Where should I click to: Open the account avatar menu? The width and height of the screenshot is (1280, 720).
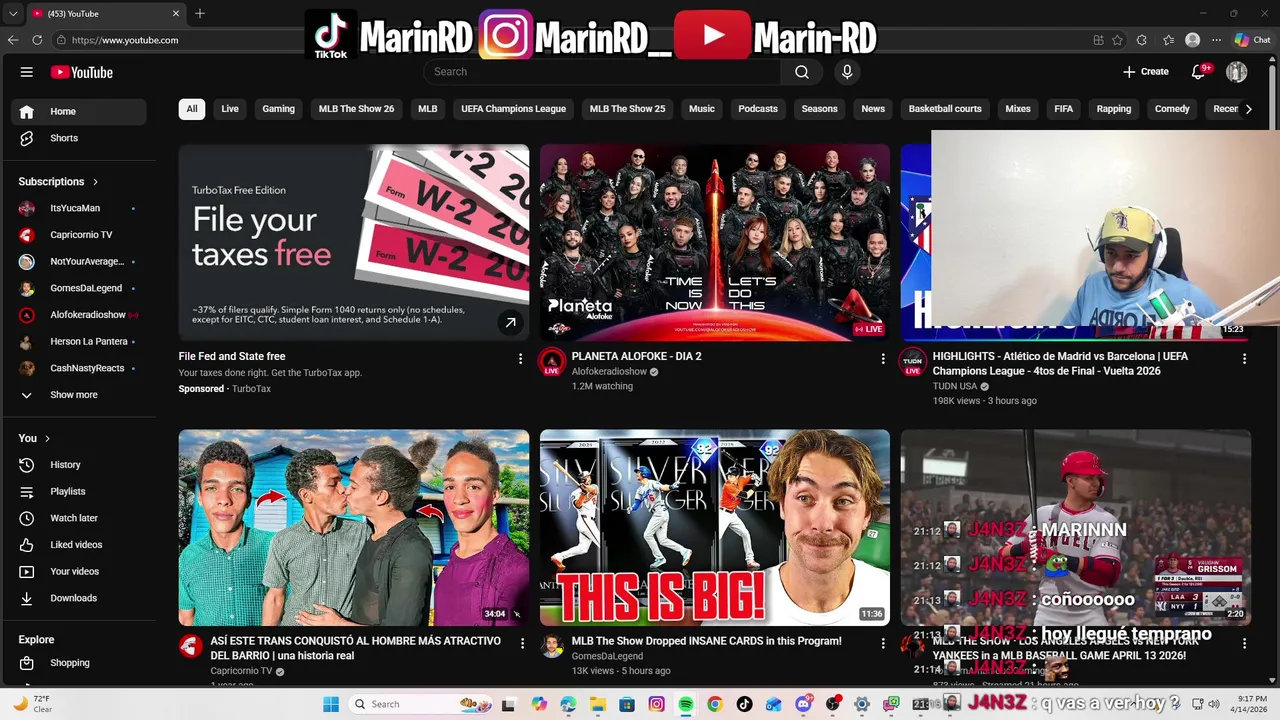pos(1237,72)
